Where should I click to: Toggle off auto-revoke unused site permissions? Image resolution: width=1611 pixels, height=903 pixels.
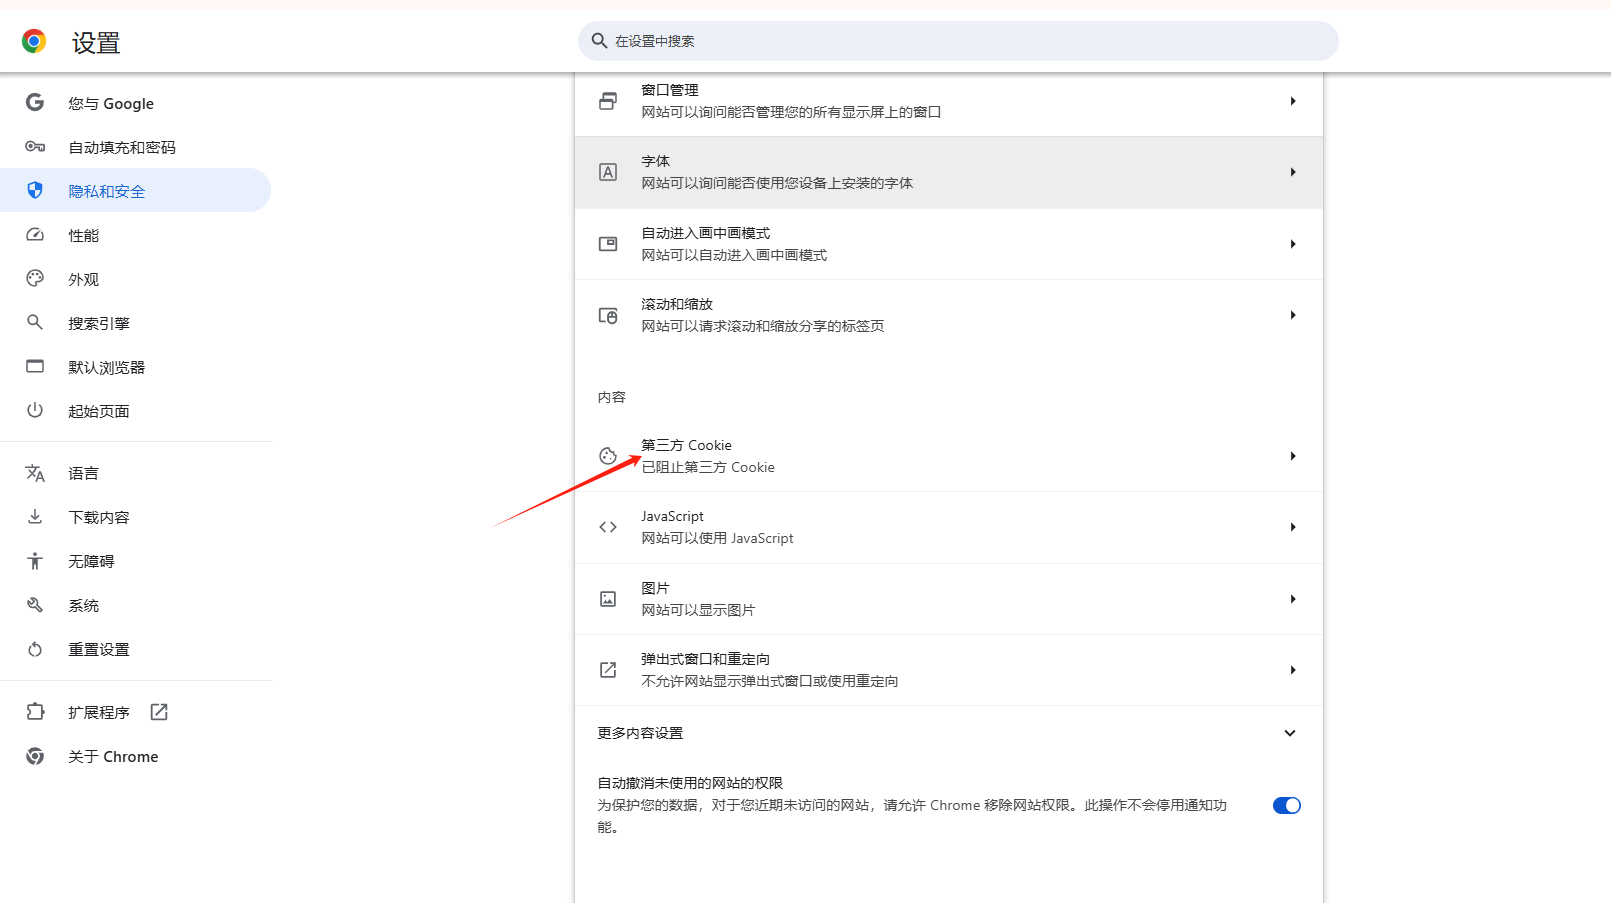click(x=1287, y=805)
